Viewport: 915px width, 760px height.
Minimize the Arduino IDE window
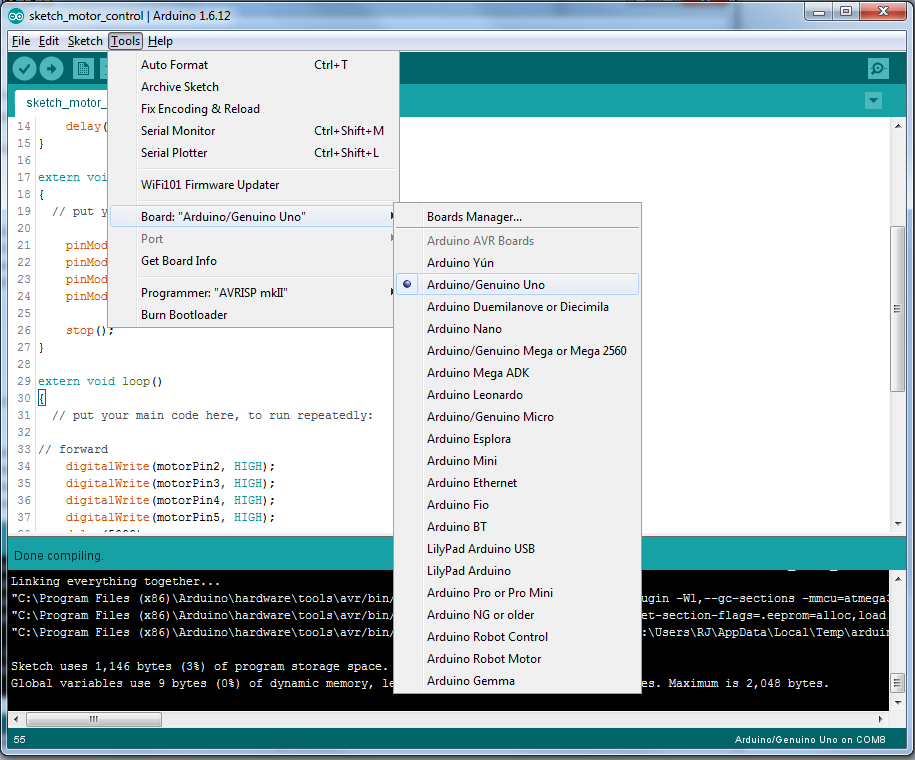(x=817, y=12)
